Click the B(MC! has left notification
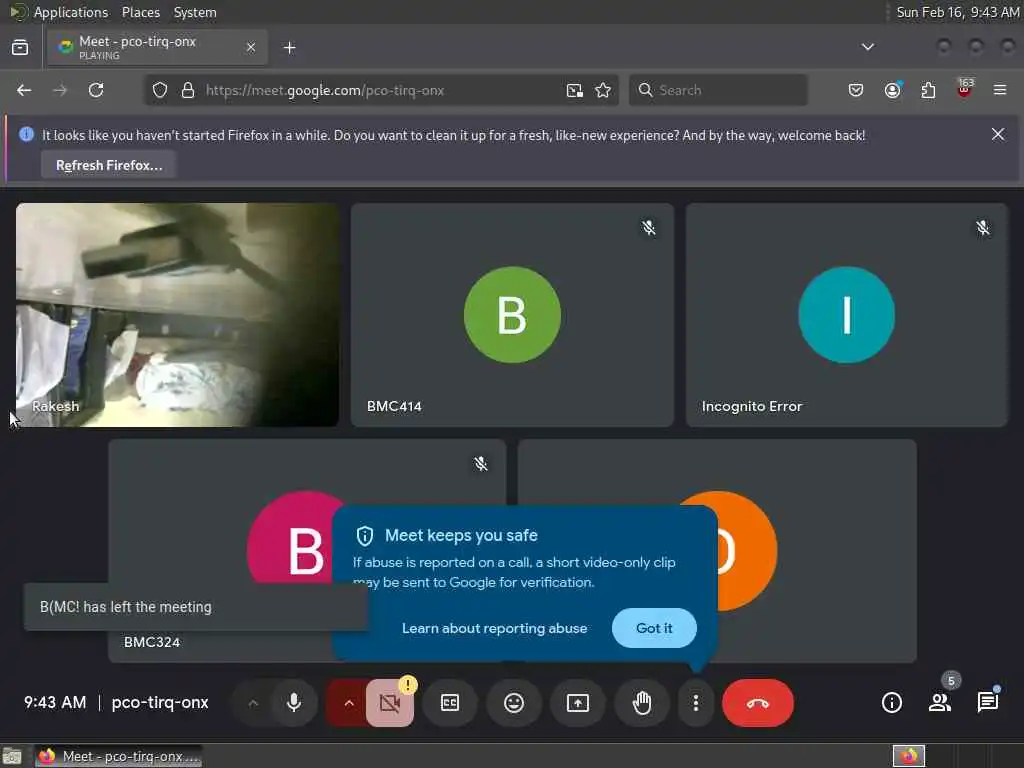This screenshot has width=1024, height=768. pos(196,607)
